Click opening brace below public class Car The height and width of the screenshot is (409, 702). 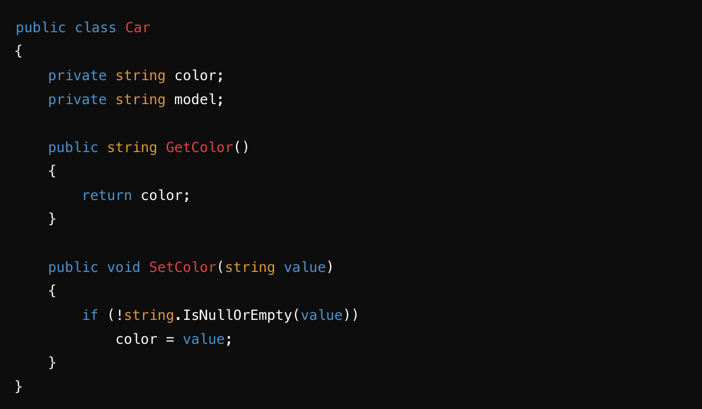18,51
